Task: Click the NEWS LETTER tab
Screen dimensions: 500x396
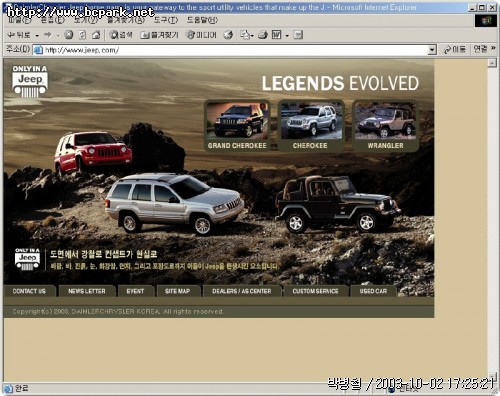Action: pyautogui.click(x=87, y=291)
